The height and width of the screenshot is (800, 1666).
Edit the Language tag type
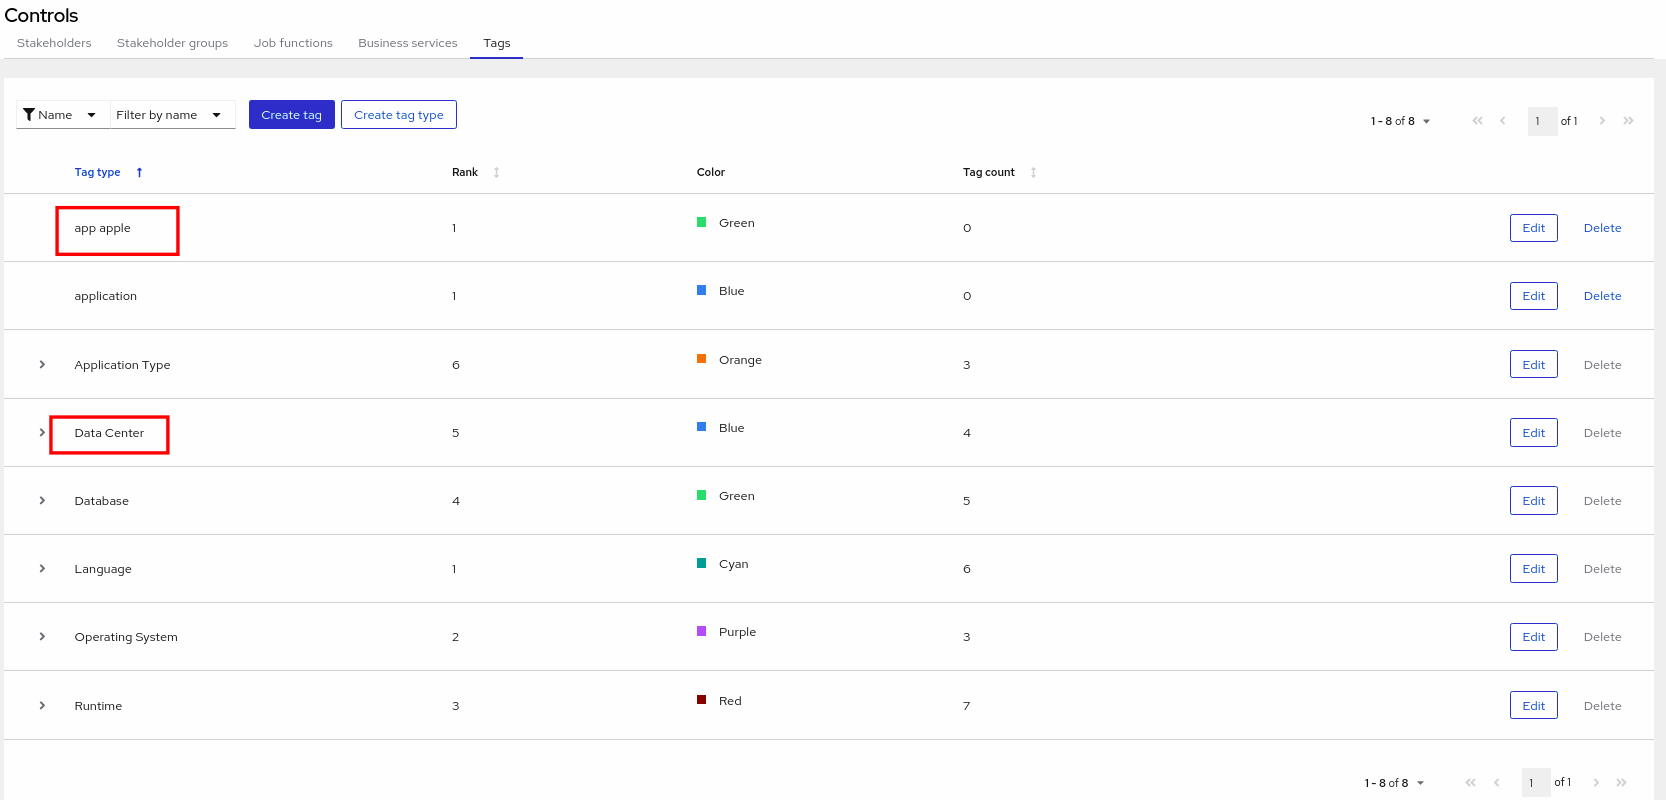pyautogui.click(x=1533, y=569)
